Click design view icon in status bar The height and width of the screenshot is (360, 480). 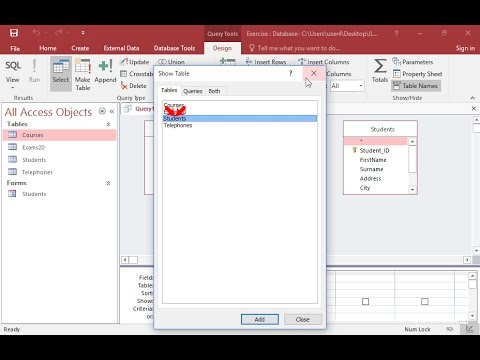[470, 329]
